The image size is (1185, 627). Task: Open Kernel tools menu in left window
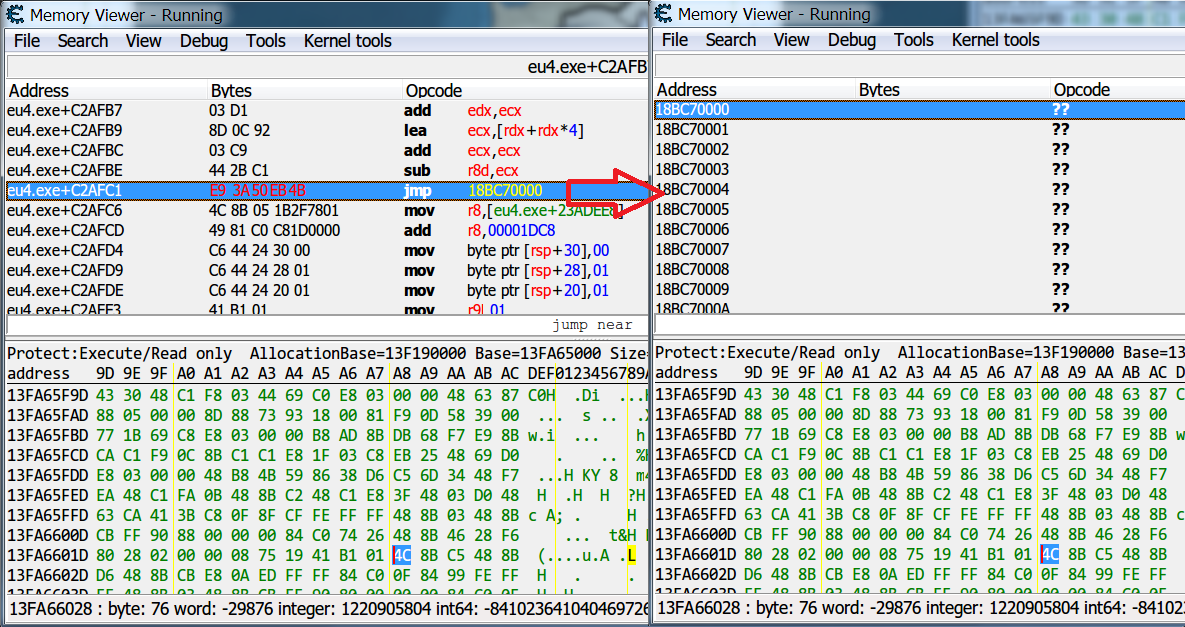[x=347, y=41]
